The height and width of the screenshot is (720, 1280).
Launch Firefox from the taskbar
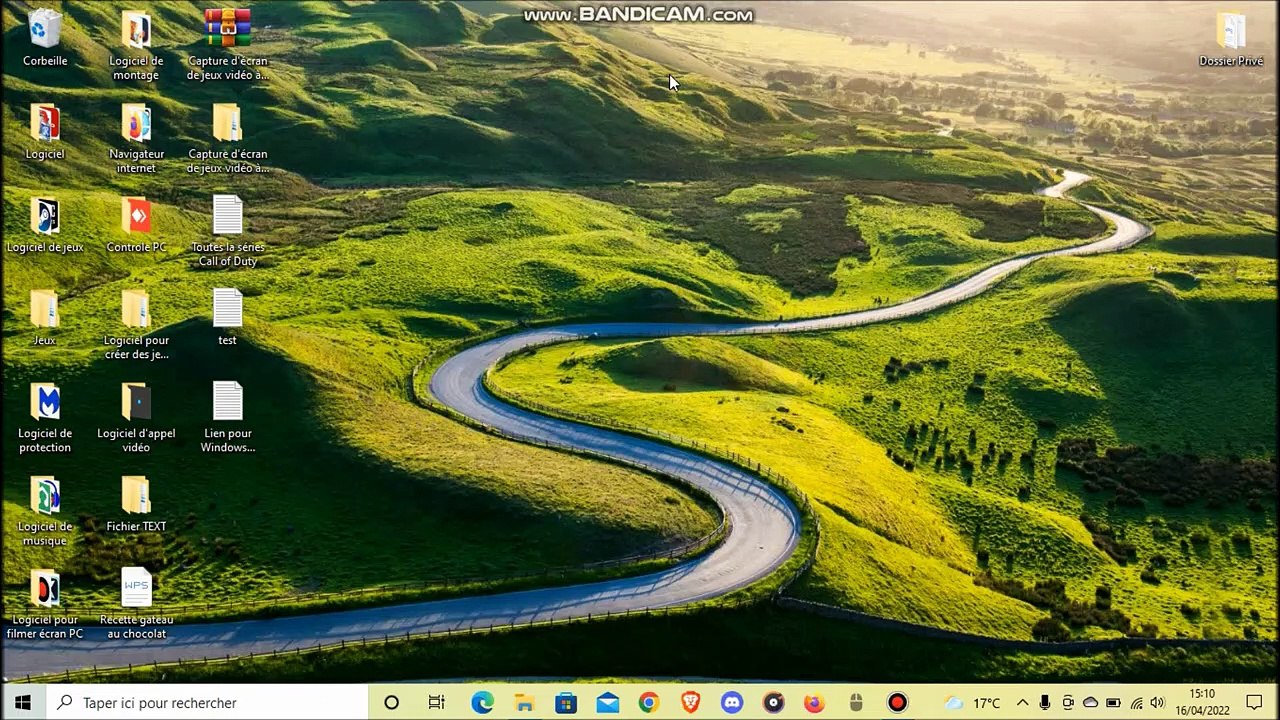[815, 703]
